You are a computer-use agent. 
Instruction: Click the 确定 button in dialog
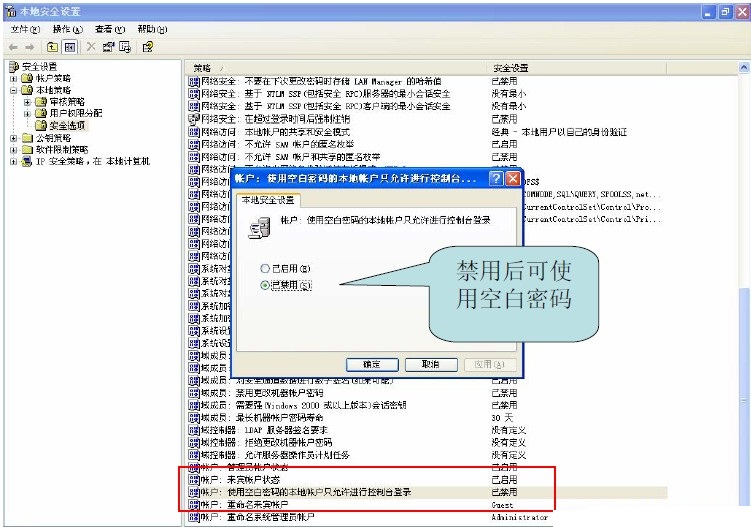coord(371,364)
